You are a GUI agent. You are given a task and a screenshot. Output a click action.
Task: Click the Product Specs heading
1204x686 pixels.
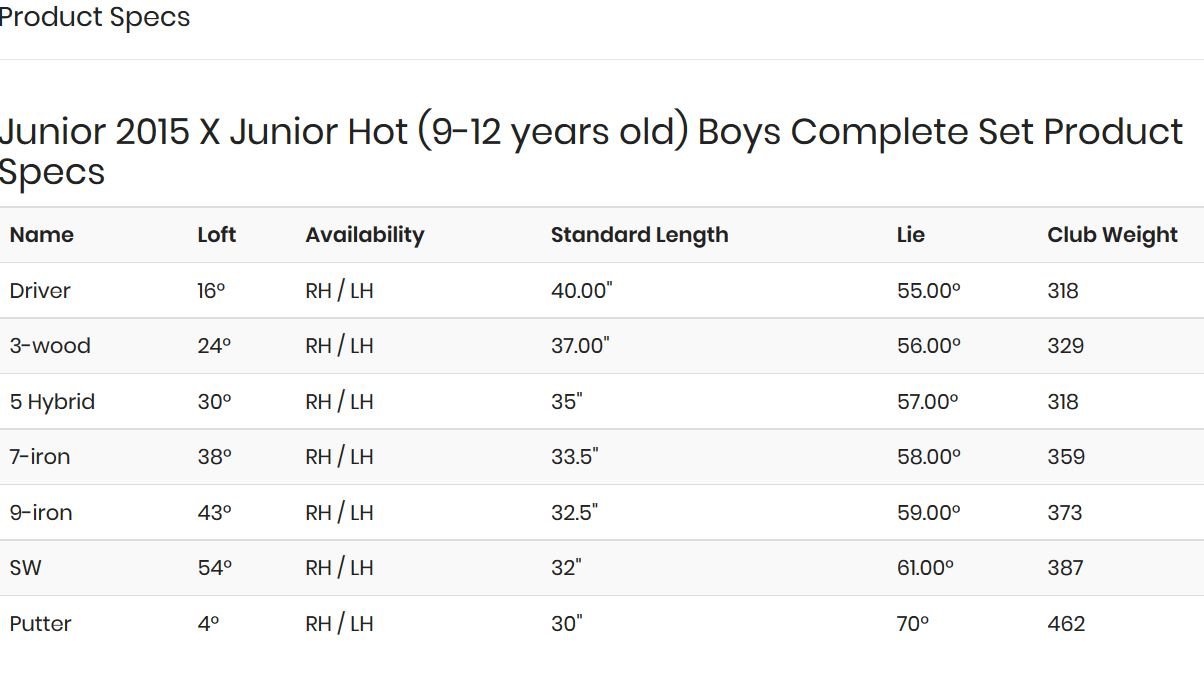click(x=94, y=17)
